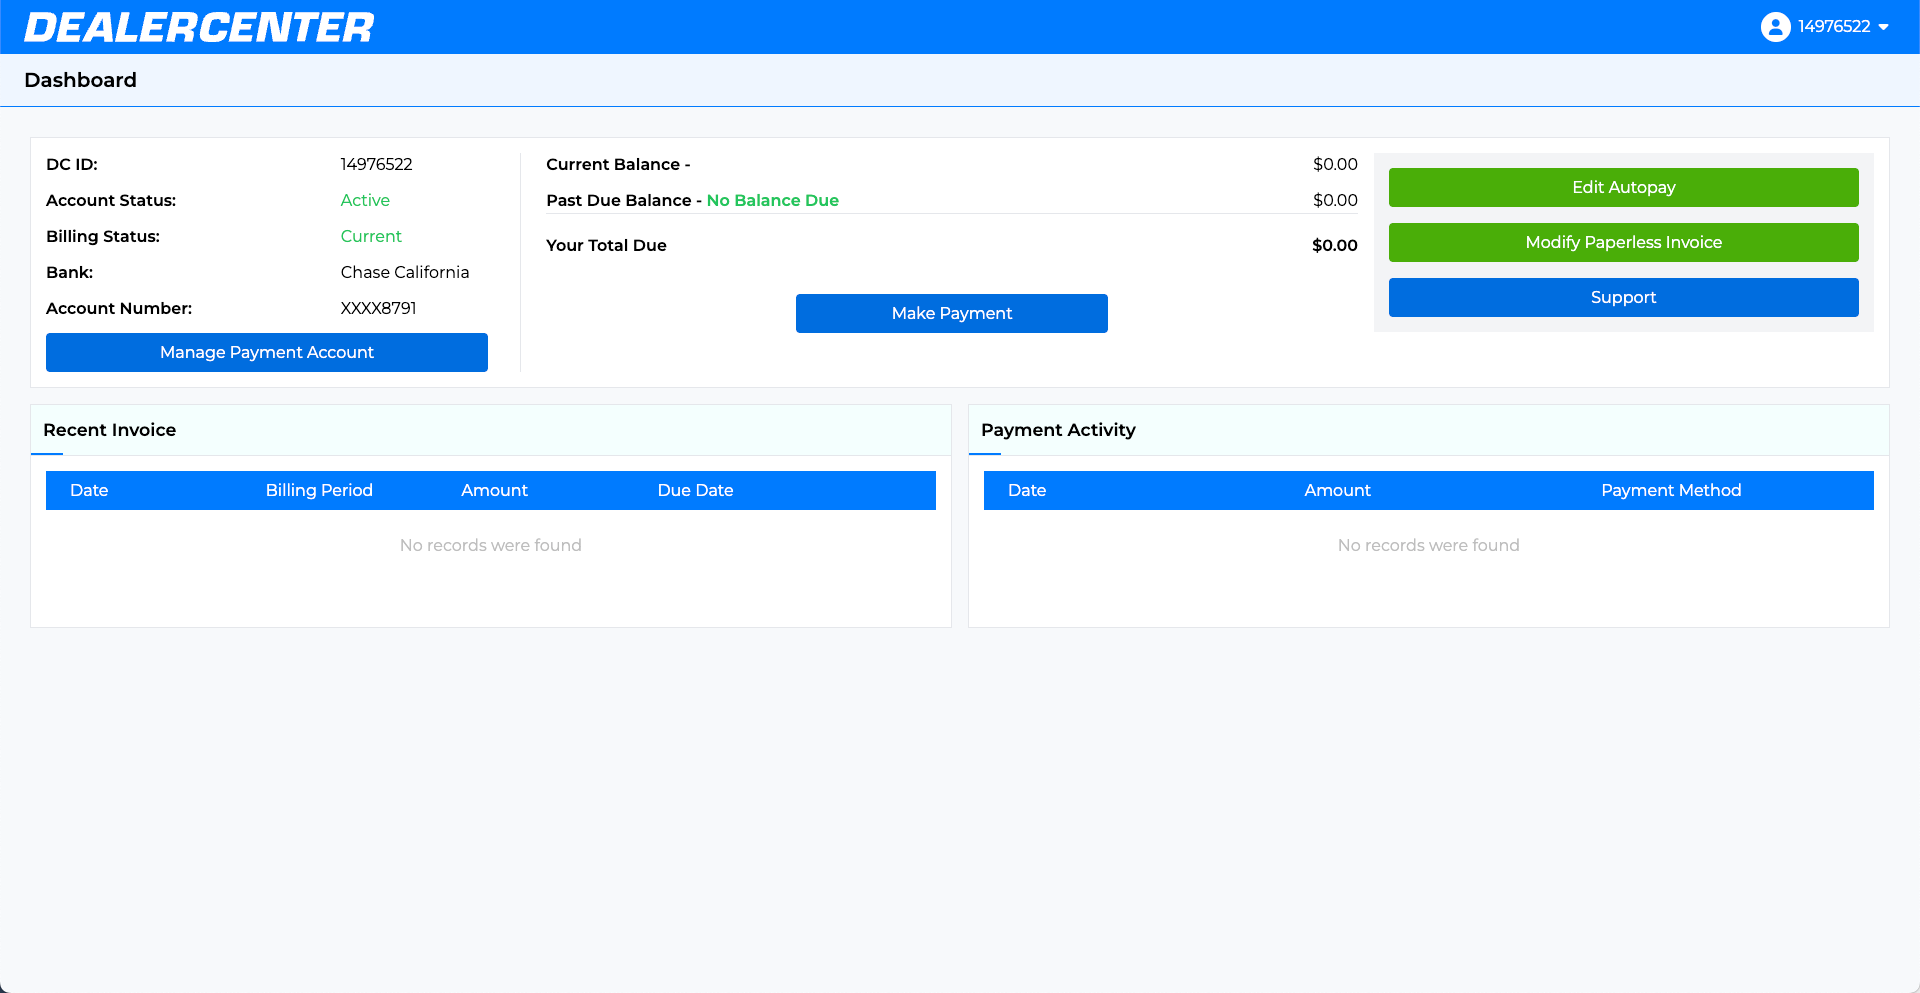
Task: Sort Recent Invoice by Amount column
Action: coord(494,490)
